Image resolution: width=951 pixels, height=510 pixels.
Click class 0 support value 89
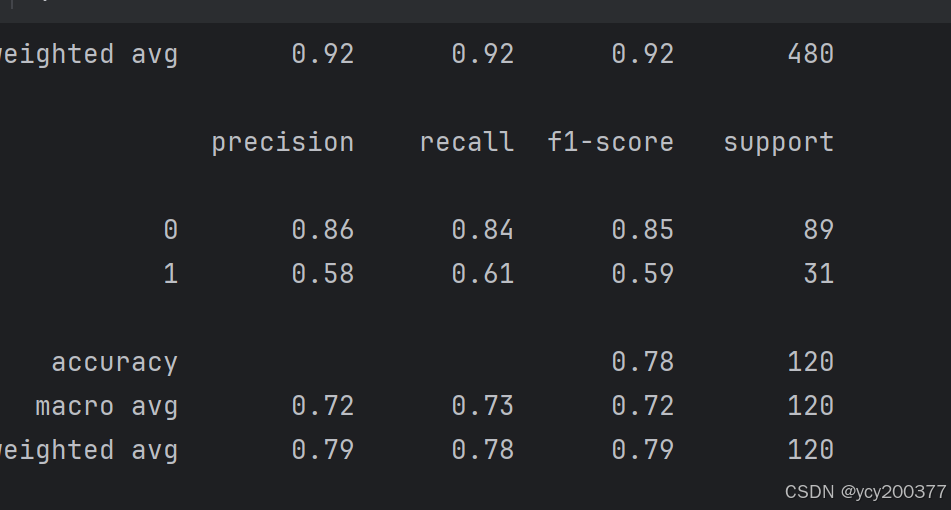click(819, 230)
